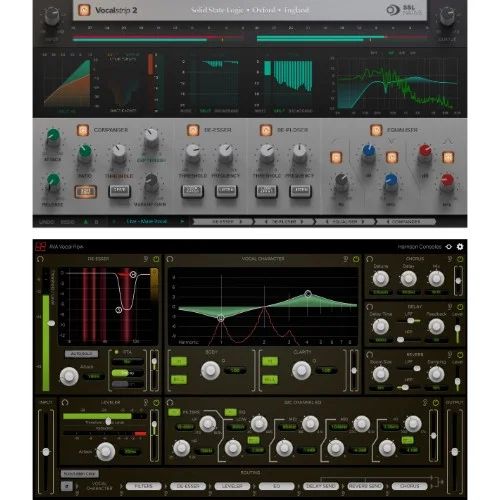Click the Input fader handle
The height and width of the screenshot is (500, 500).
point(46,452)
